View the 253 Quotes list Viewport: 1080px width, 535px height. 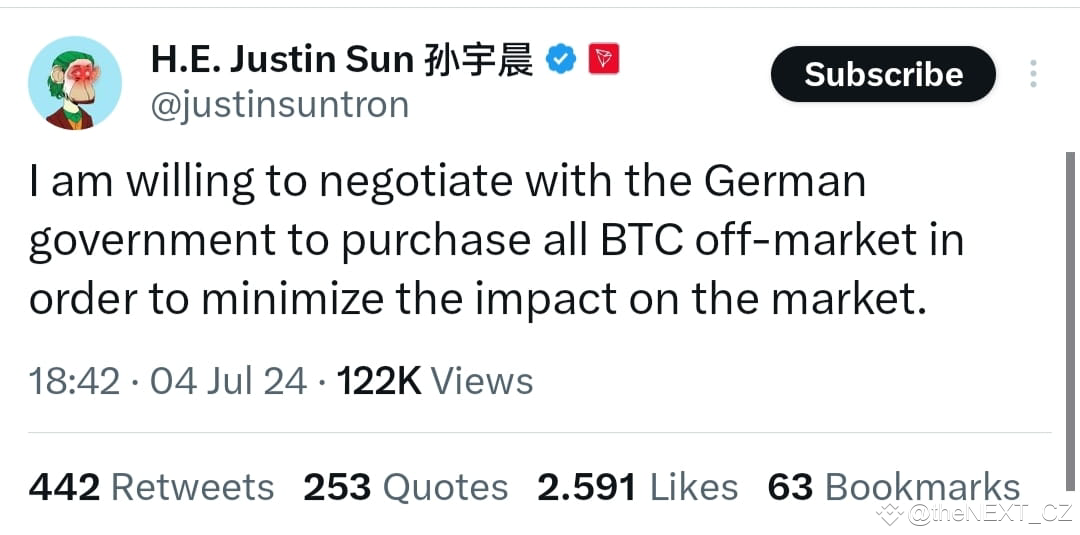(406, 487)
